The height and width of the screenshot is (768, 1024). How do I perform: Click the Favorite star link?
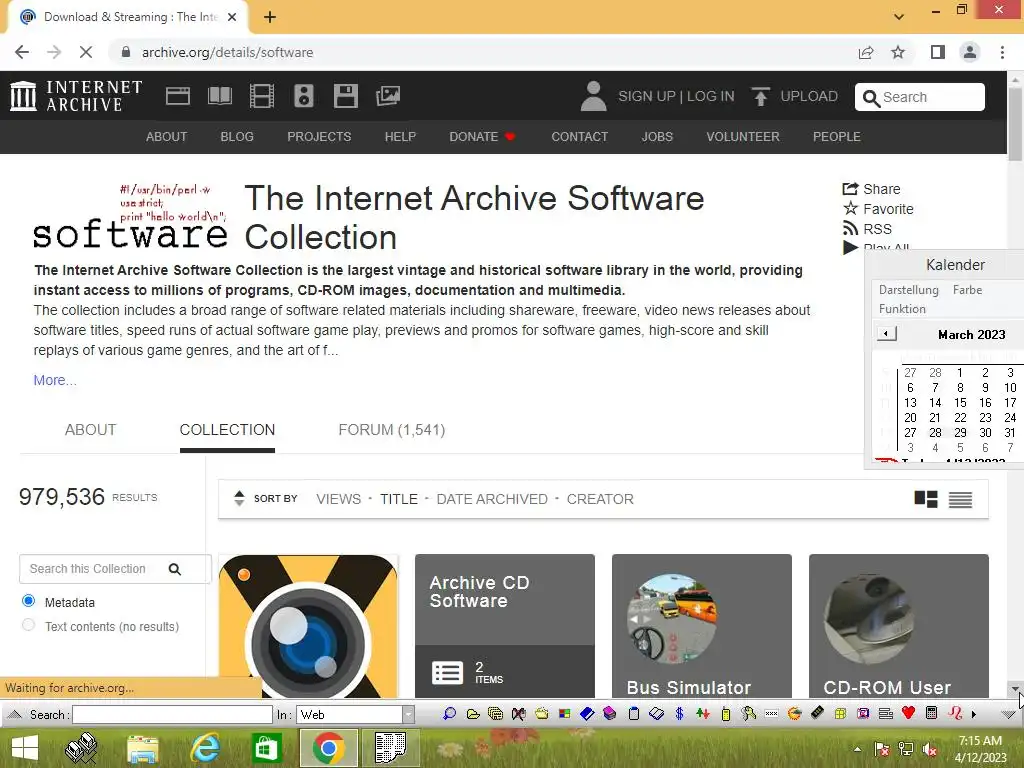coord(878,209)
